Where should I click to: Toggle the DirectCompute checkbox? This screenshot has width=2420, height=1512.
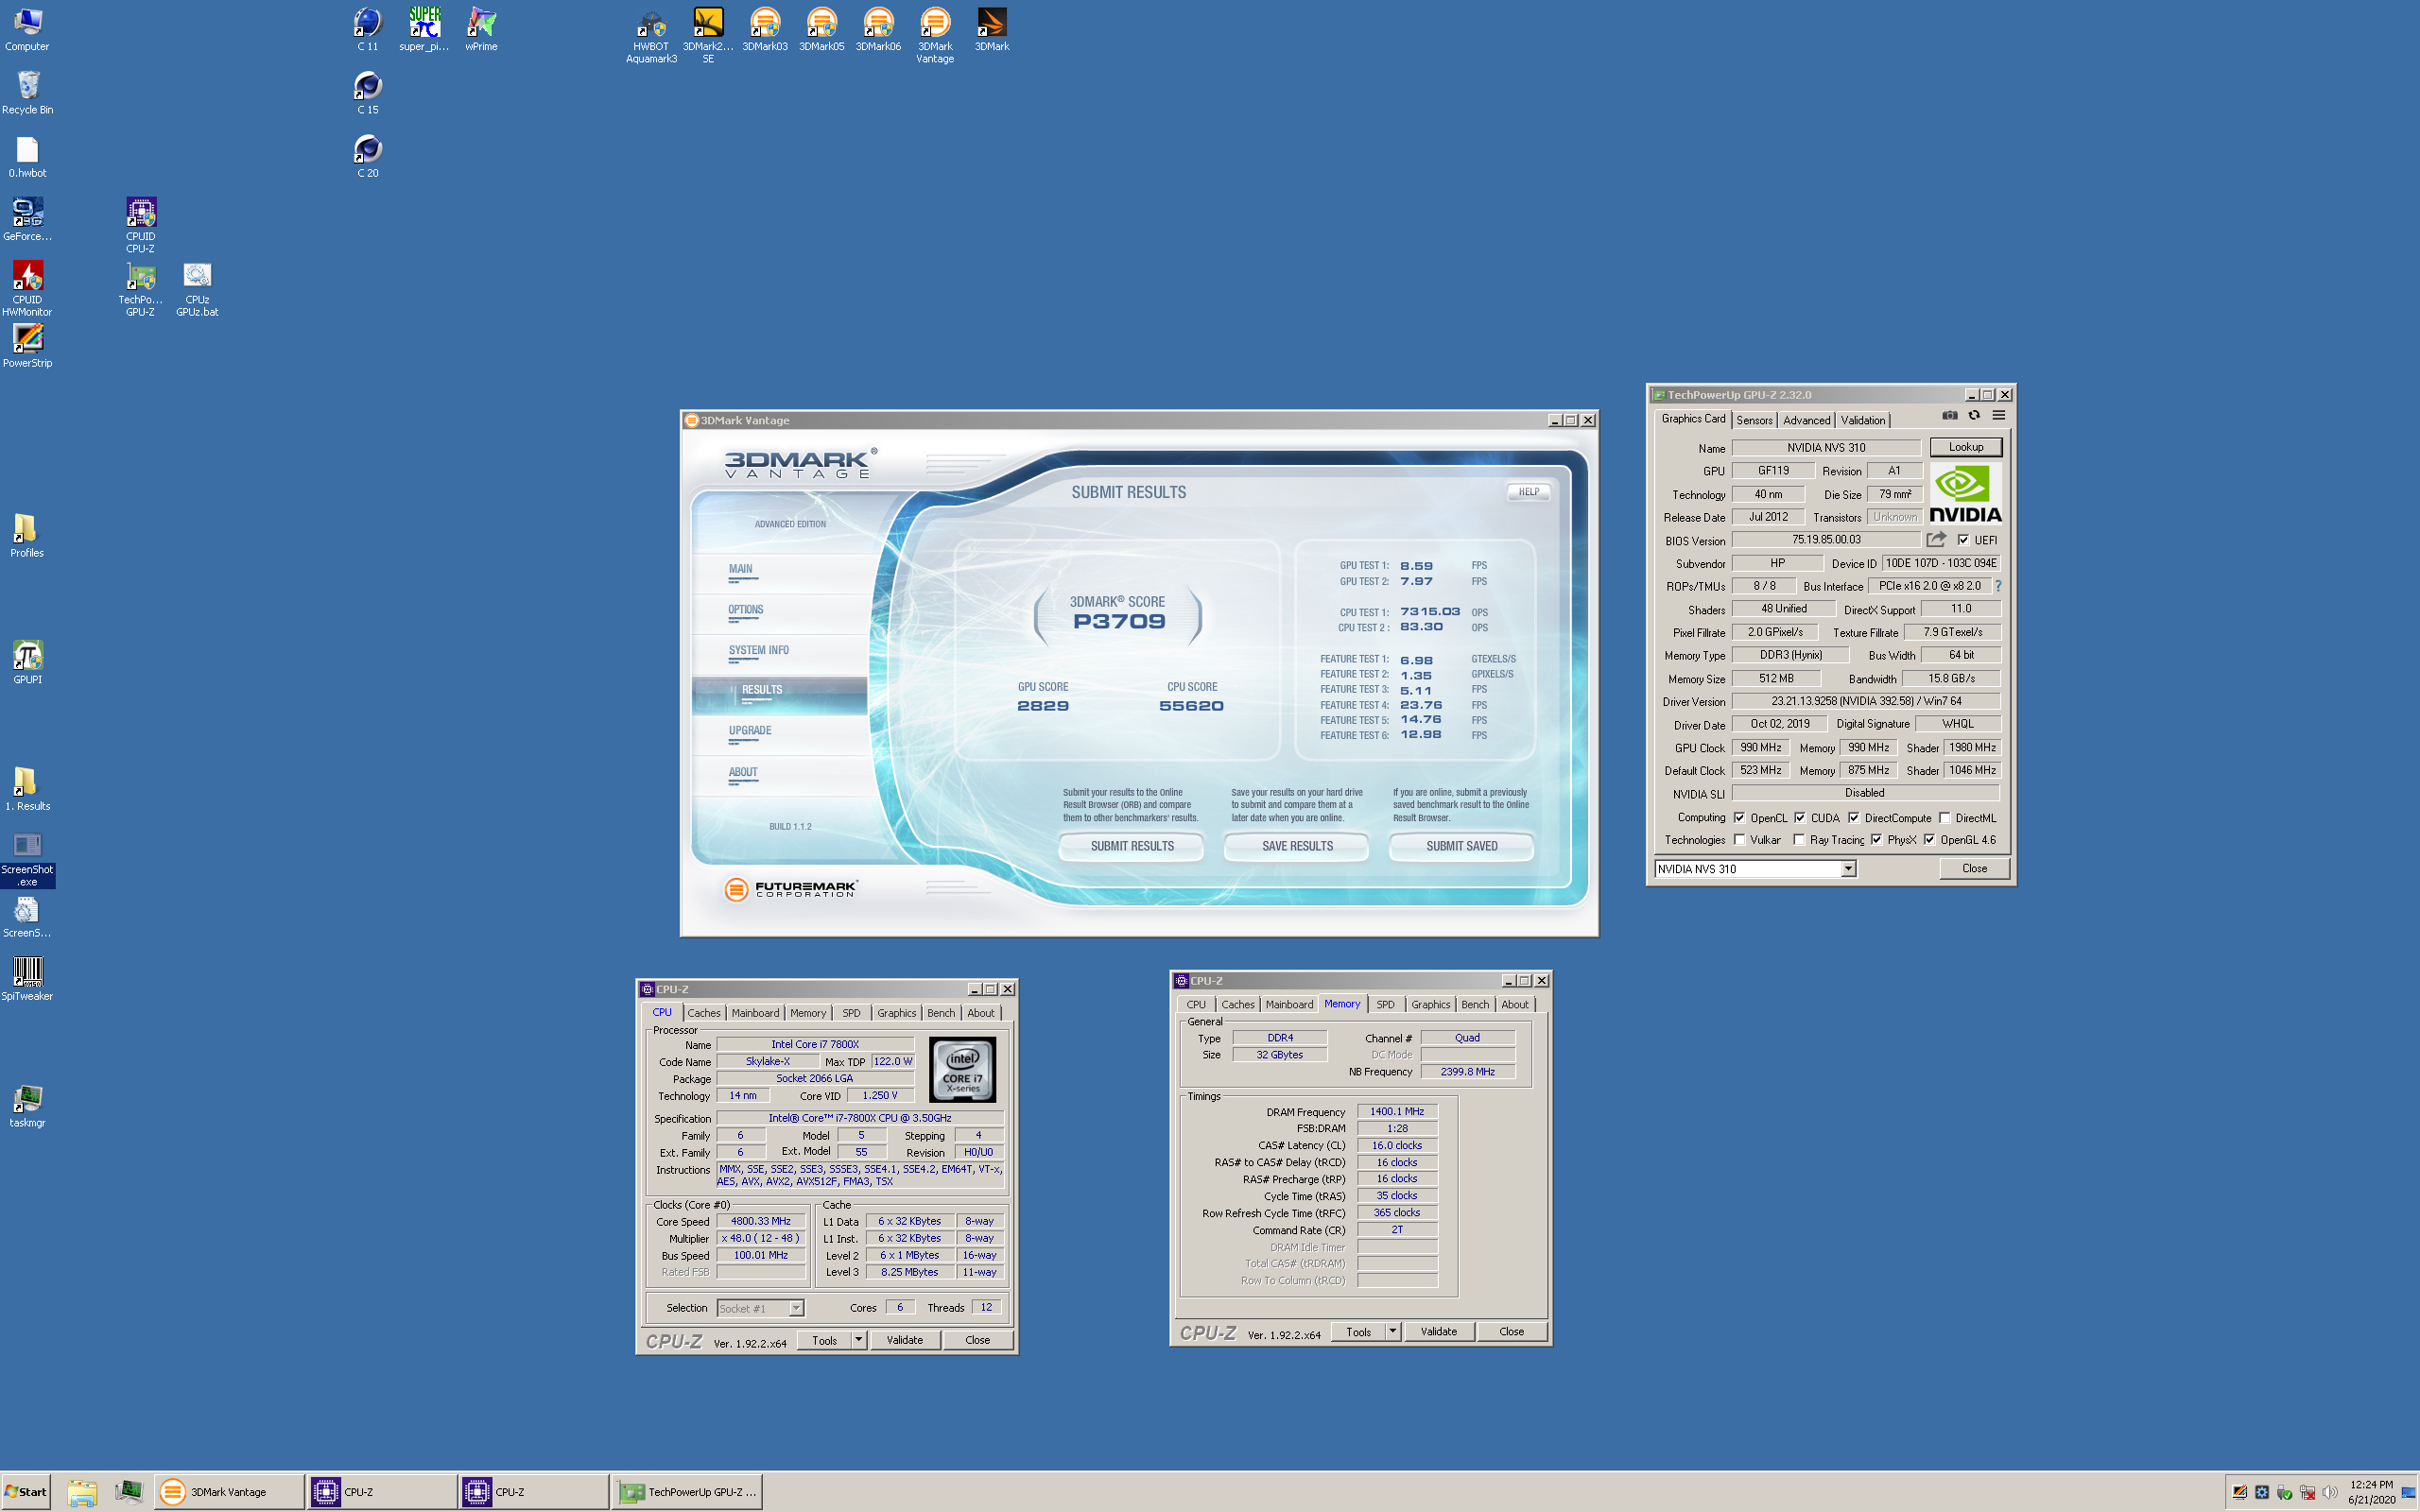click(1853, 818)
